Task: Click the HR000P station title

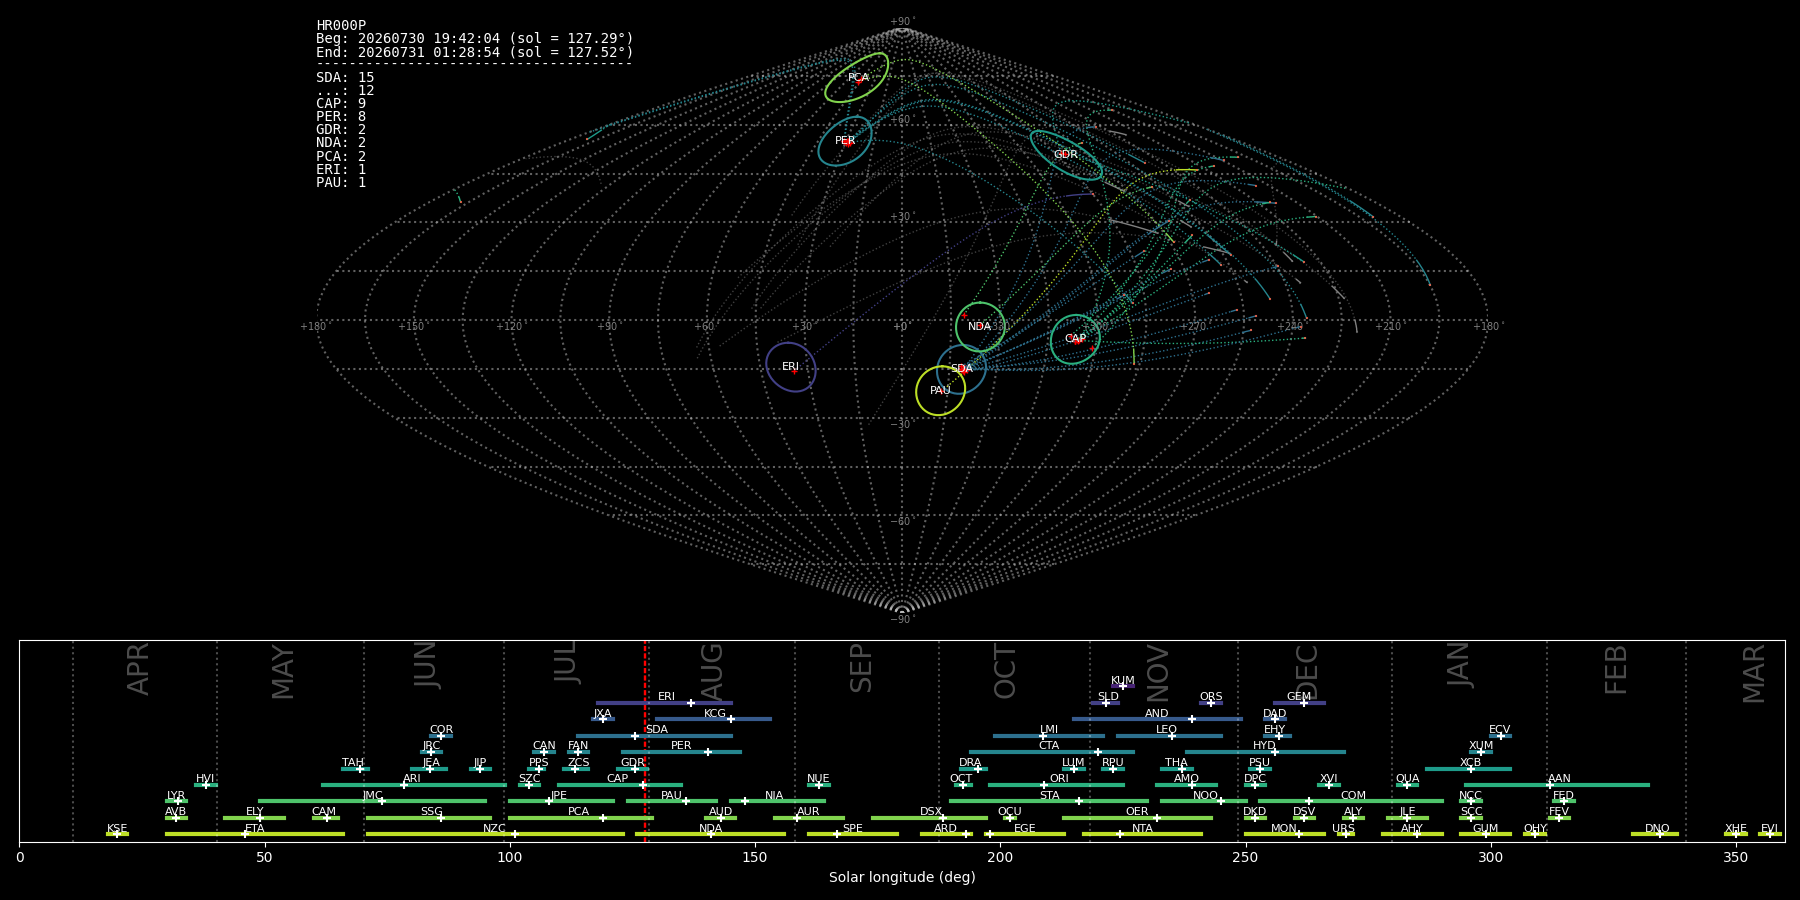Action: (x=341, y=25)
